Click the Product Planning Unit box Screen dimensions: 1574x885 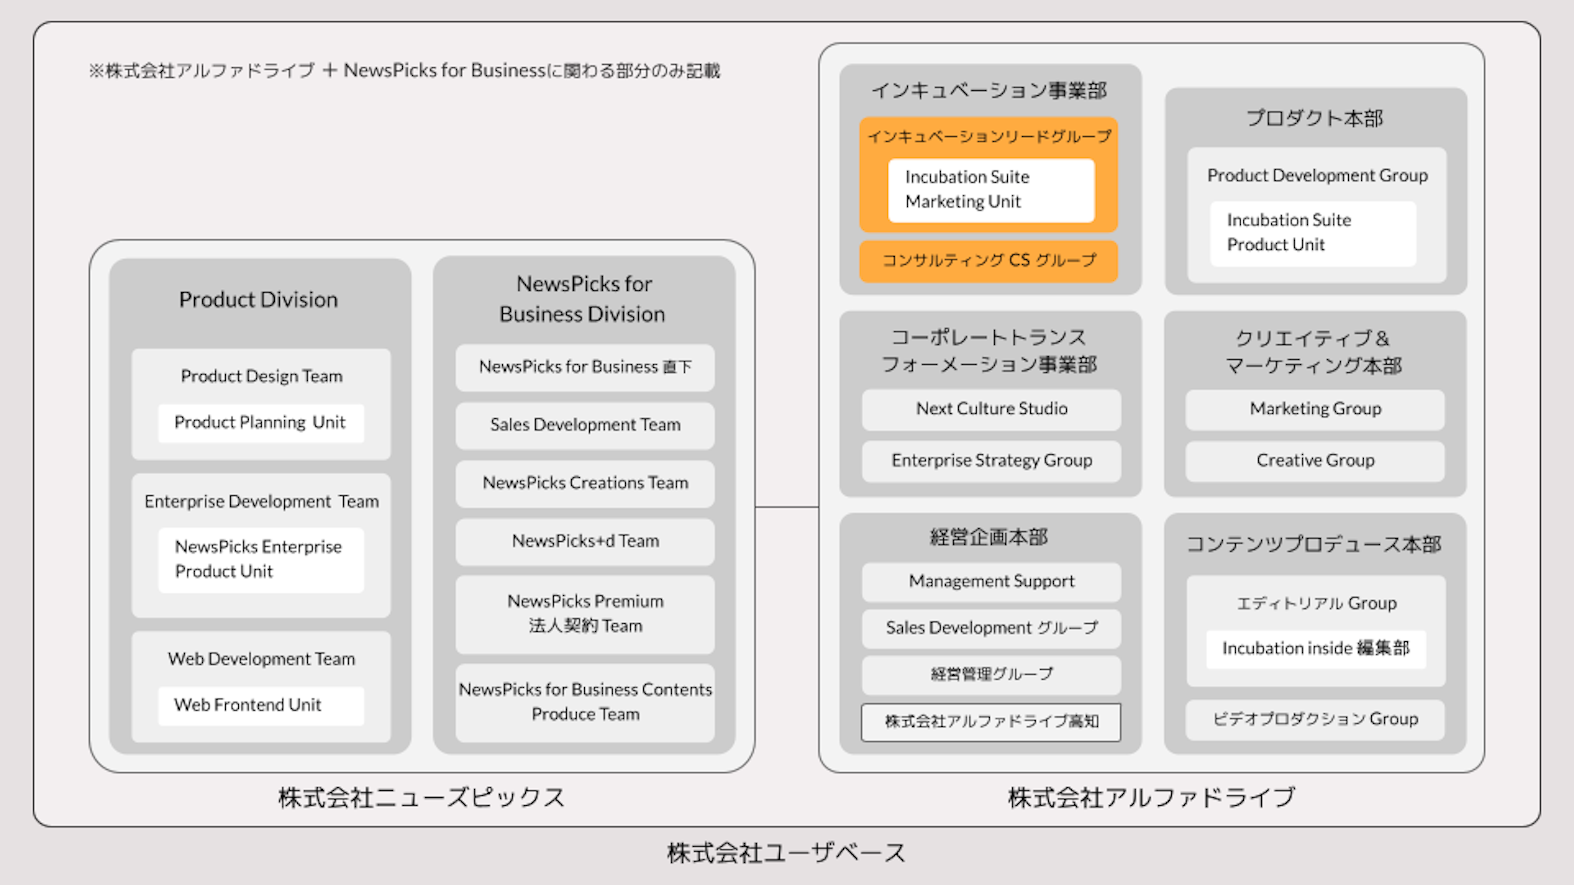(x=260, y=422)
